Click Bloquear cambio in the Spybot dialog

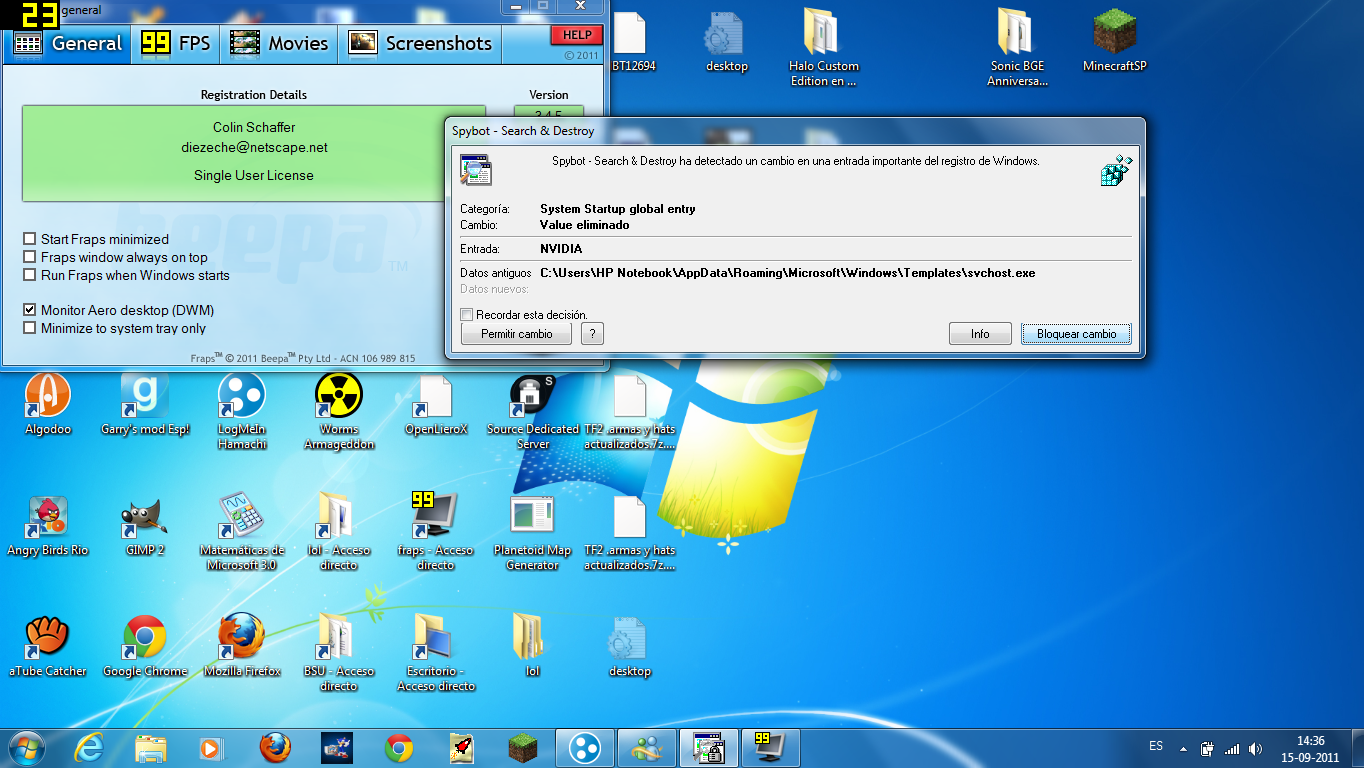coord(1076,334)
